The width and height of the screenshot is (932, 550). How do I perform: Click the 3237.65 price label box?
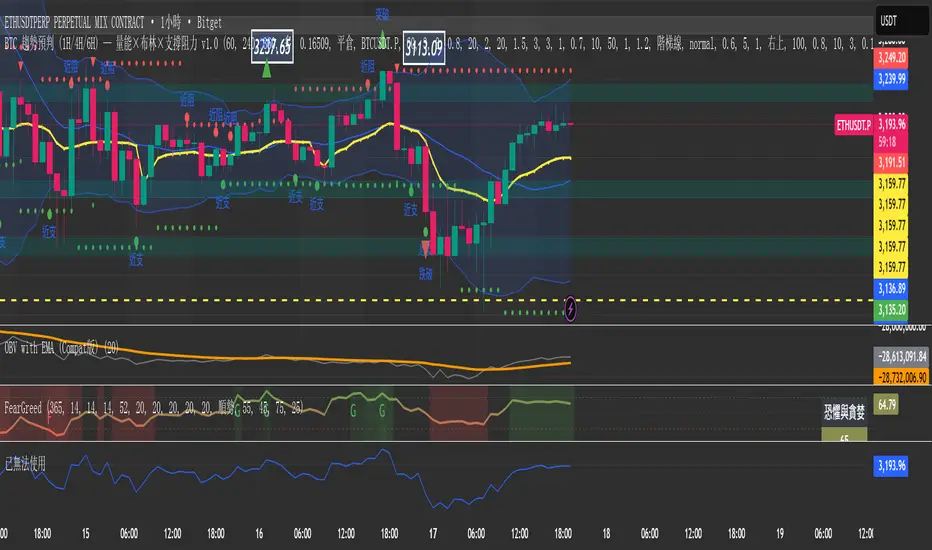[272, 46]
